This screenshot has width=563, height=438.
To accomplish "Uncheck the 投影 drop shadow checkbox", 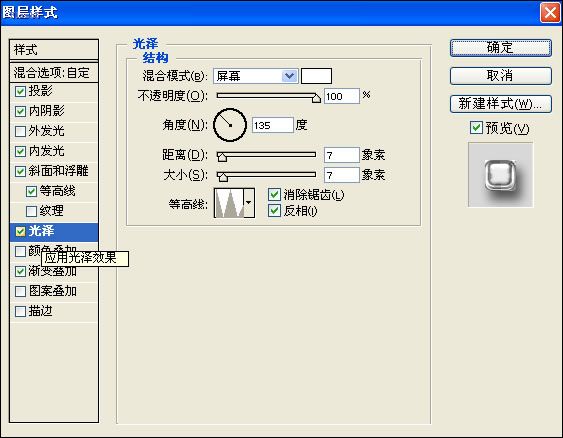I will [20, 91].
